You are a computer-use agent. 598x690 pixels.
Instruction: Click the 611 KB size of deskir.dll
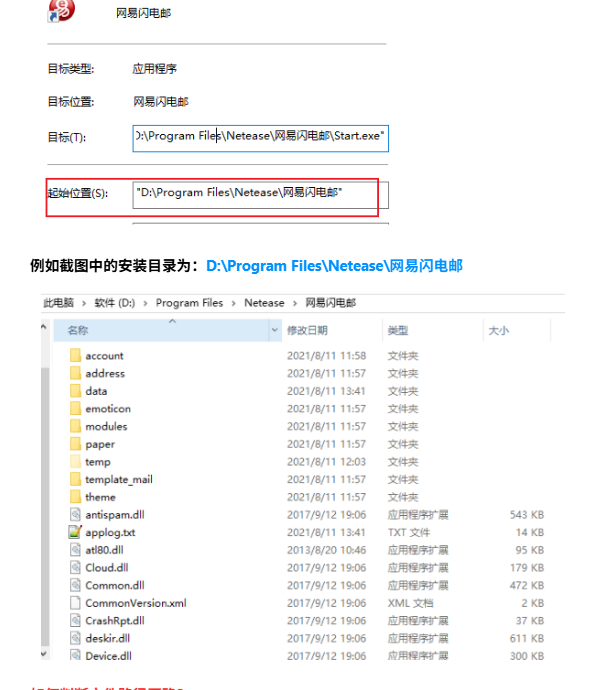click(527, 638)
